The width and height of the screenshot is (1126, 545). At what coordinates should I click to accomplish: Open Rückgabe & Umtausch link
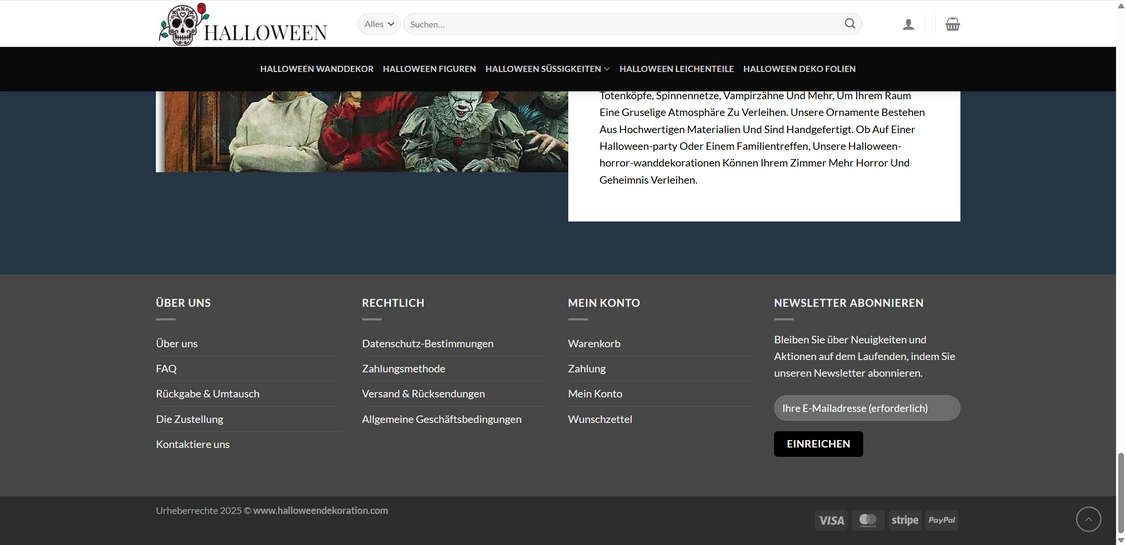tap(208, 393)
